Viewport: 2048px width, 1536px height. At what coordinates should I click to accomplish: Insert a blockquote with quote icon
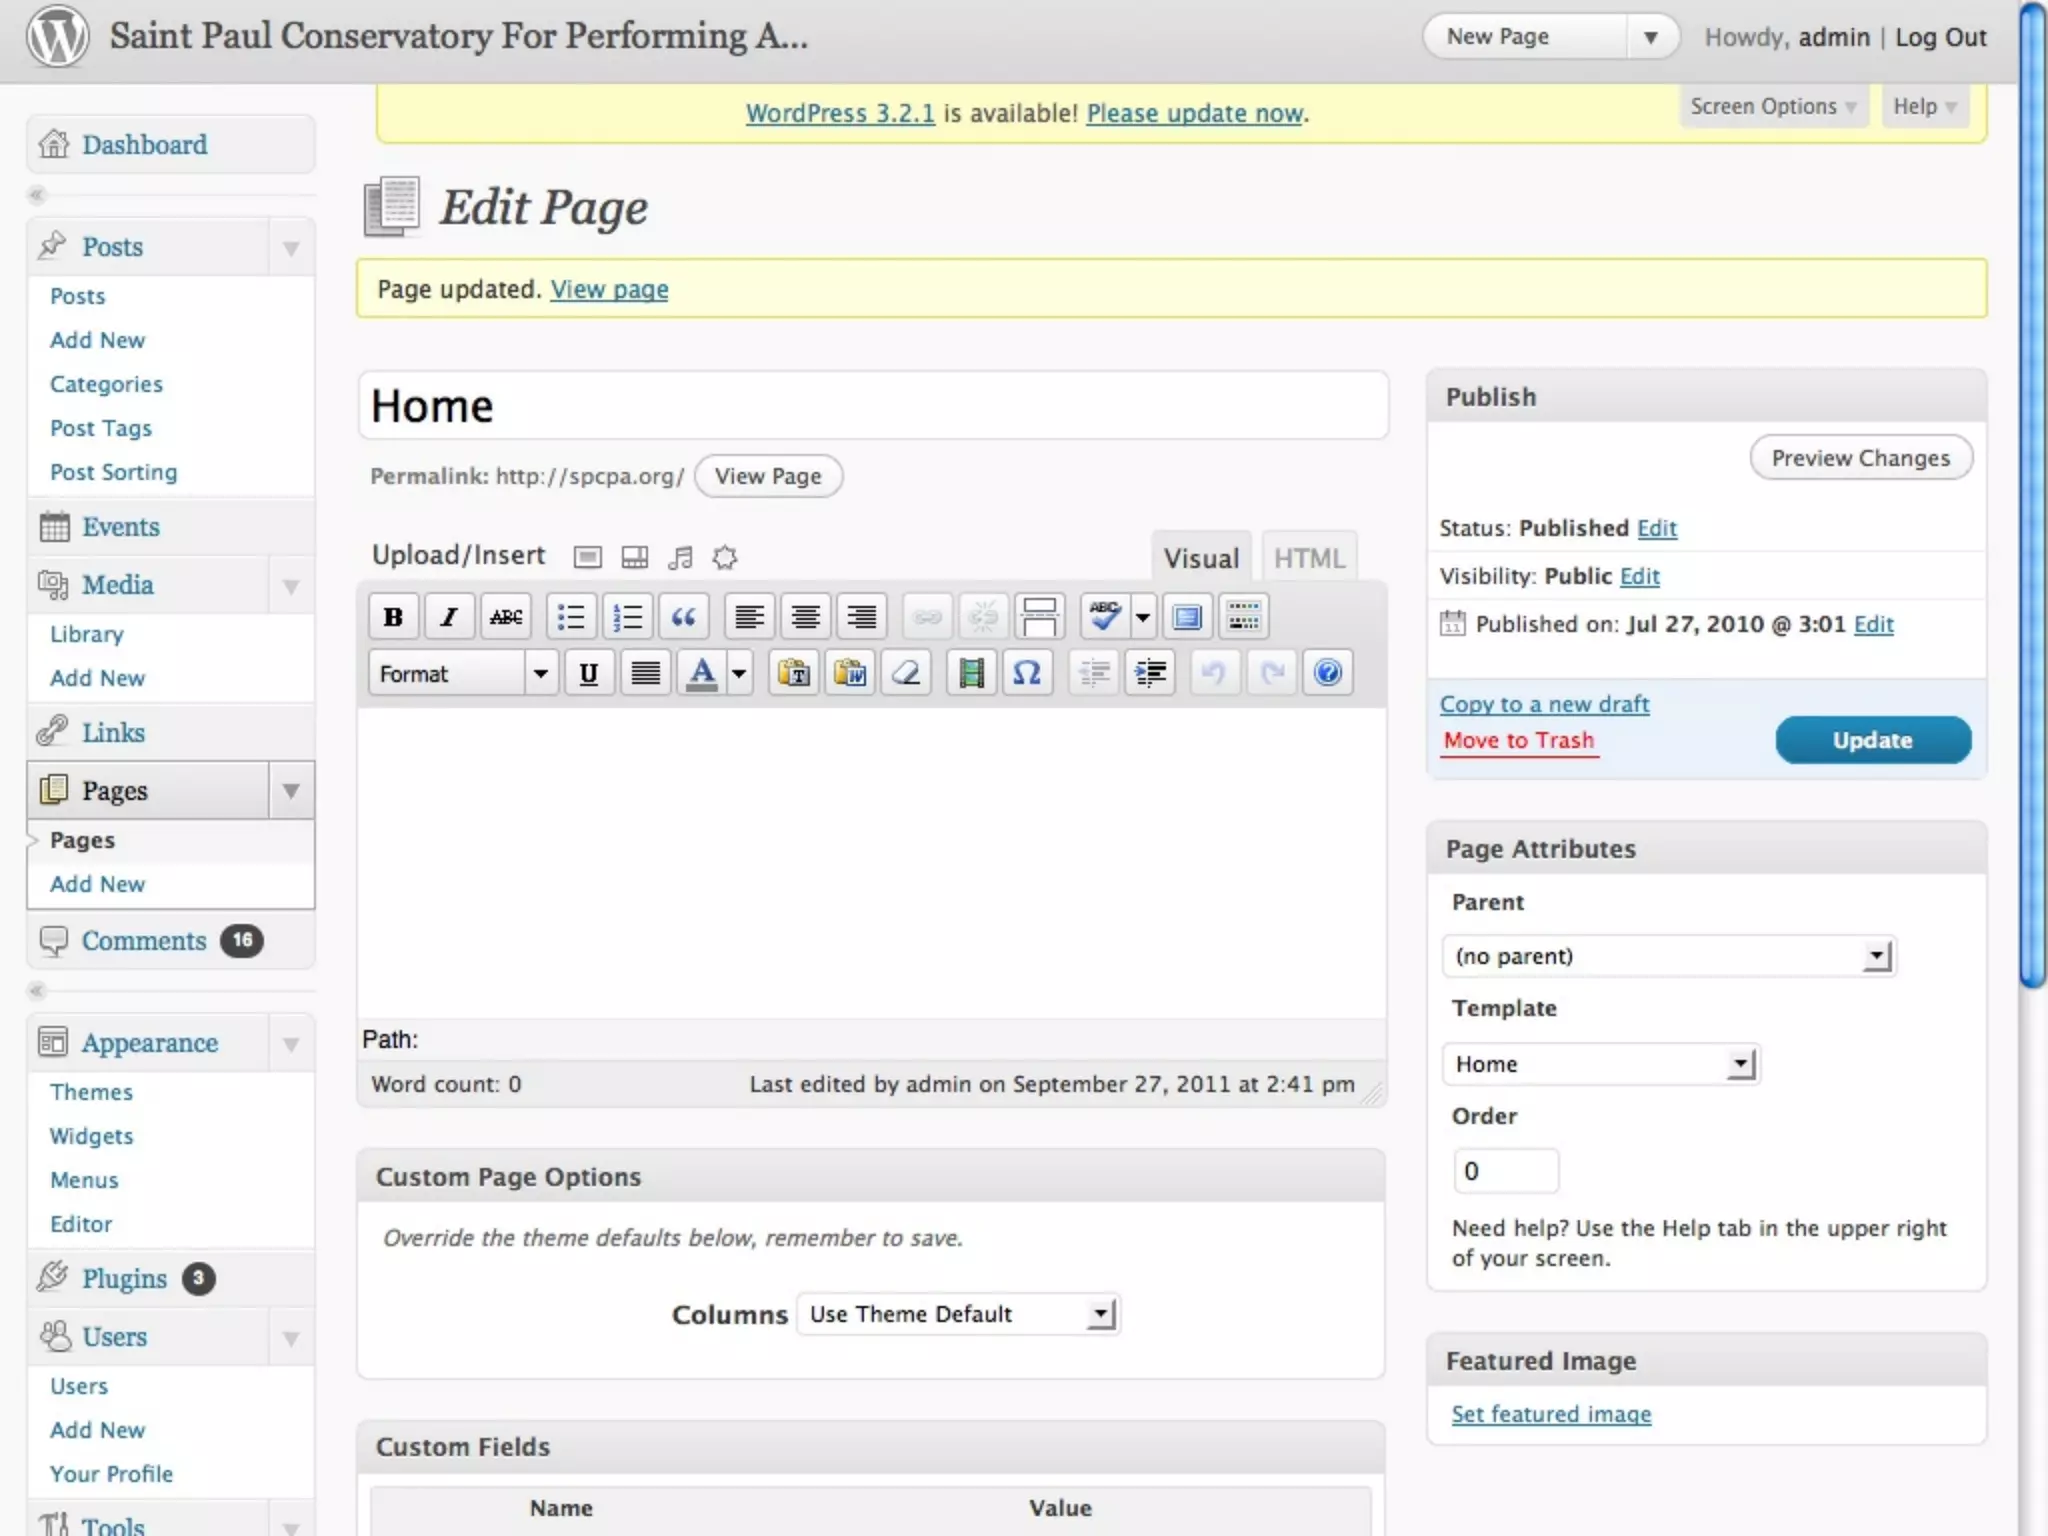pyautogui.click(x=684, y=617)
